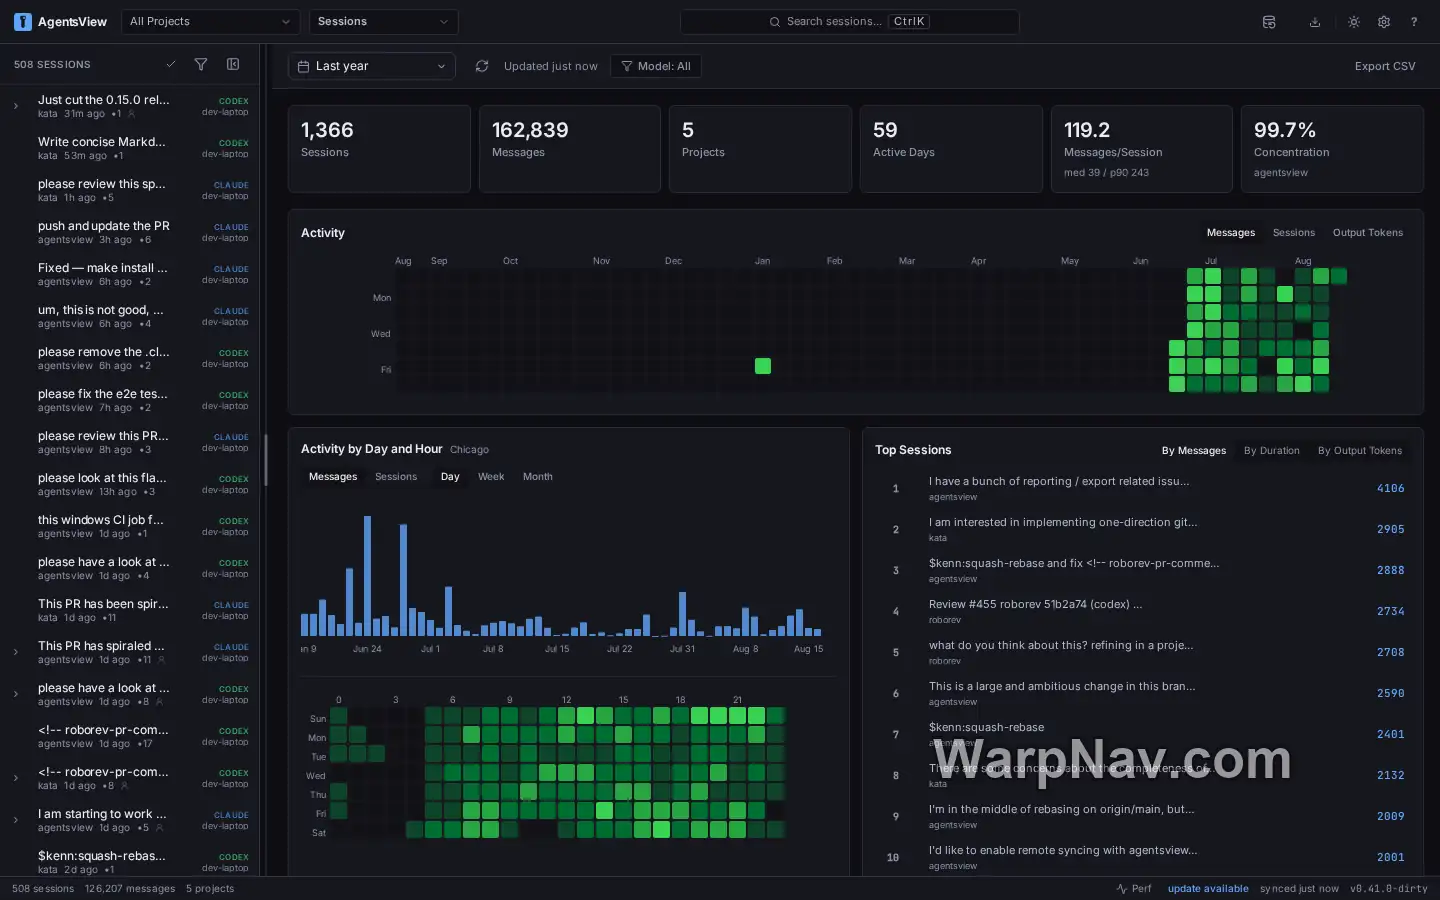This screenshot has width=1440, height=900.
Task: Click the search magnifier icon
Action: pos(775,22)
